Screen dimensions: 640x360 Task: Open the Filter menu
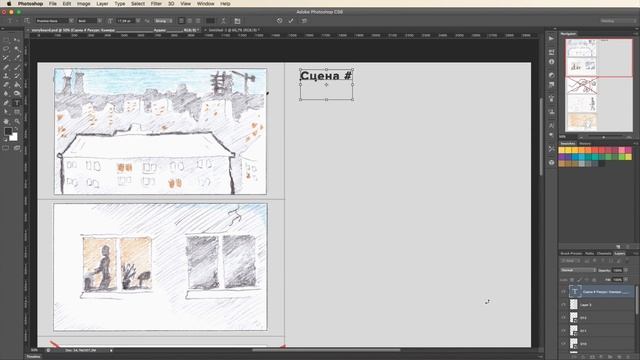coord(156,4)
